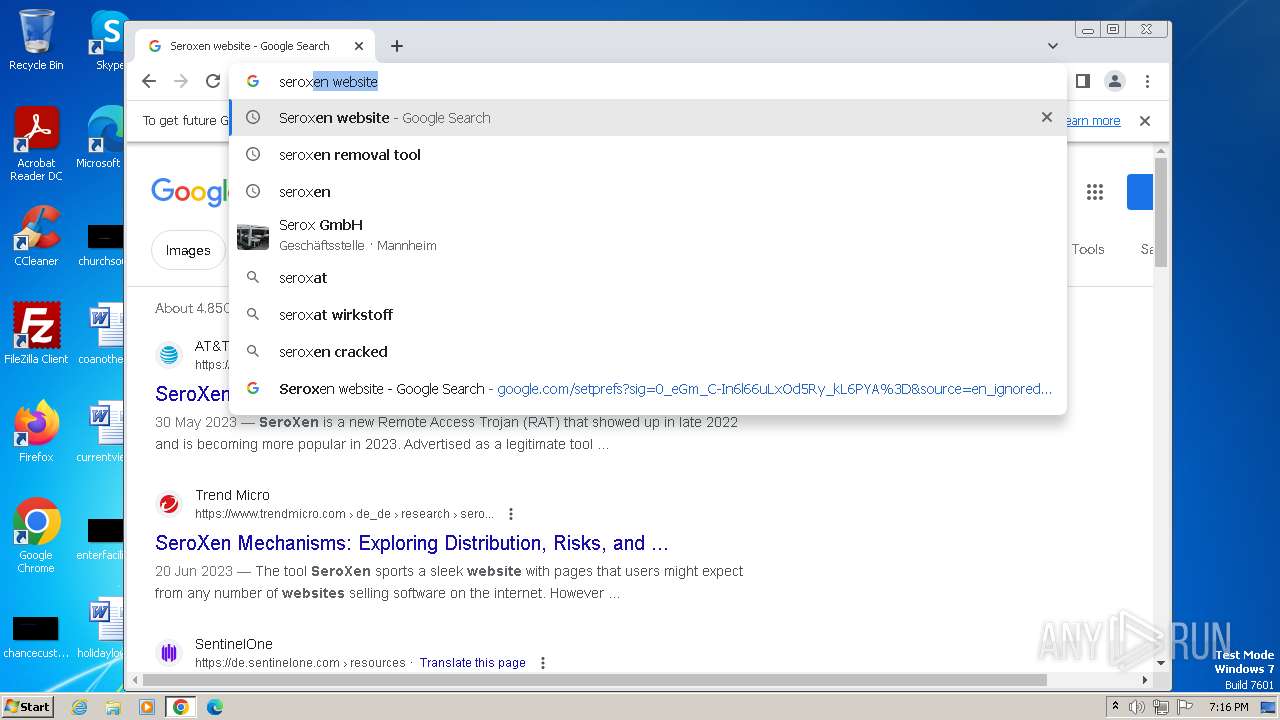This screenshot has width=1280, height=720.
Task: Click the AT&T favicon icon
Action: [x=169, y=355]
